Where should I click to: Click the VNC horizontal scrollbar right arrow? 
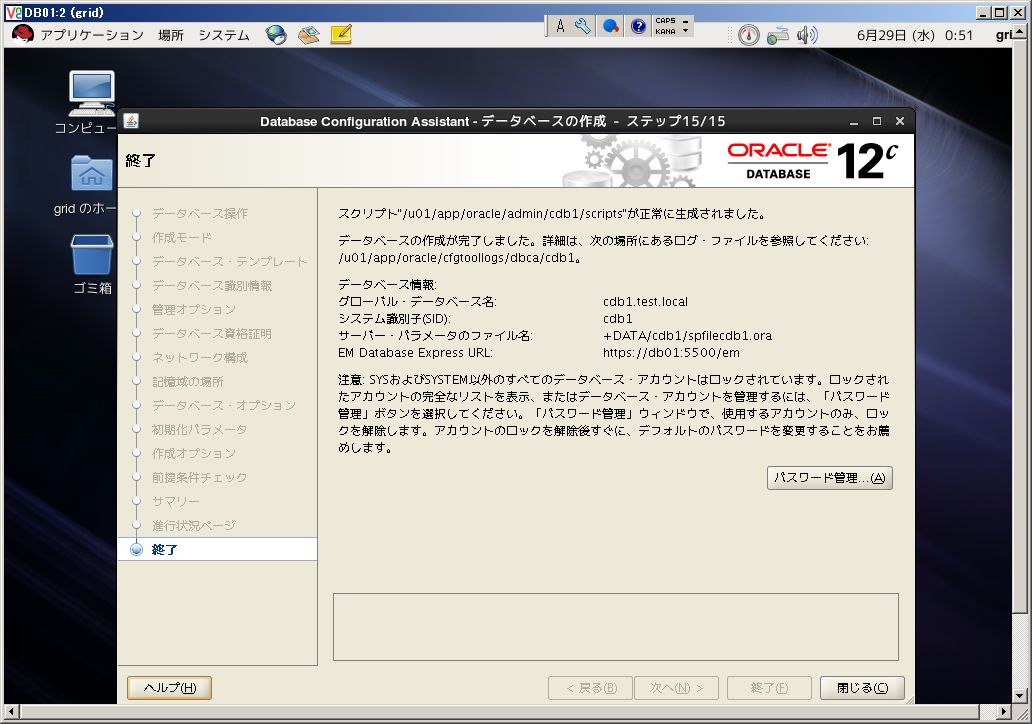click(1003, 711)
